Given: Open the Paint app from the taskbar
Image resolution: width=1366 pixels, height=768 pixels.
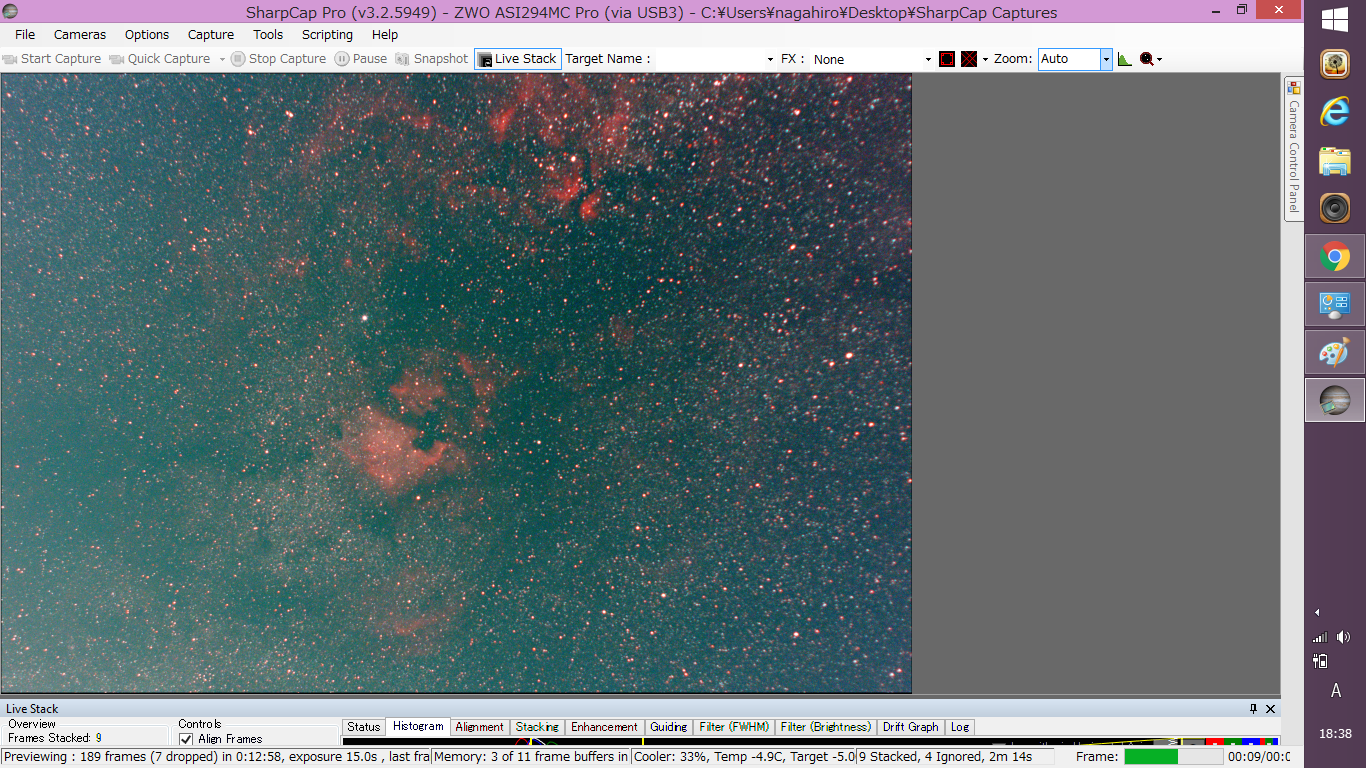Looking at the screenshot, I should click(1335, 353).
